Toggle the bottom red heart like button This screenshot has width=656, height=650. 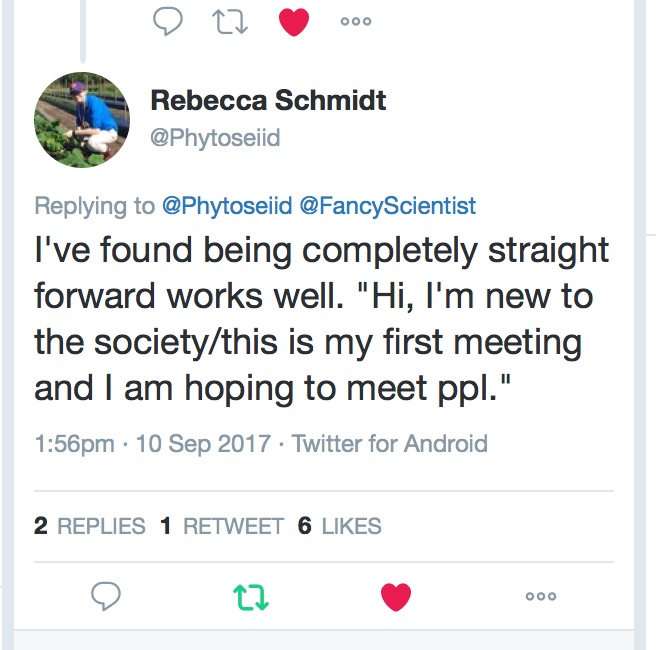396,596
